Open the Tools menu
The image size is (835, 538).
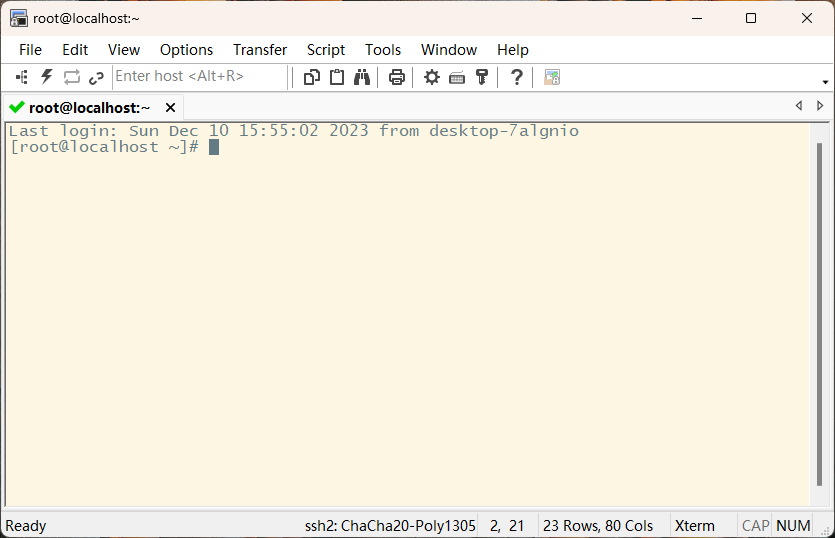pyautogui.click(x=383, y=50)
